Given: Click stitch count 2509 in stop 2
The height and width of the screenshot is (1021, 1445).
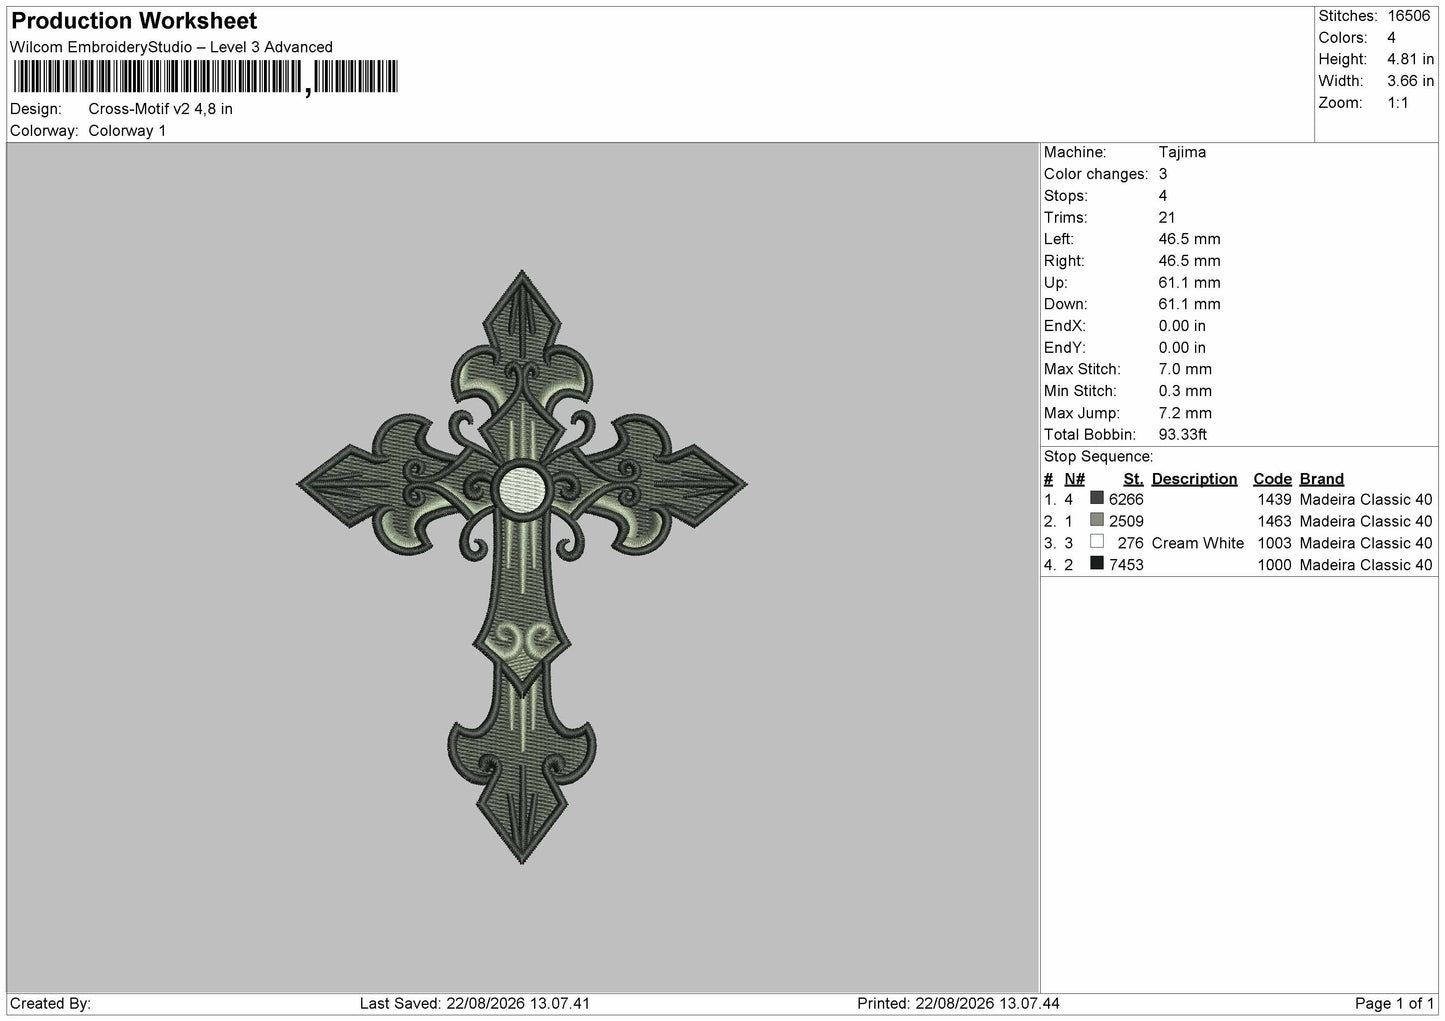Looking at the screenshot, I should pyautogui.click(x=1126, y=521).
